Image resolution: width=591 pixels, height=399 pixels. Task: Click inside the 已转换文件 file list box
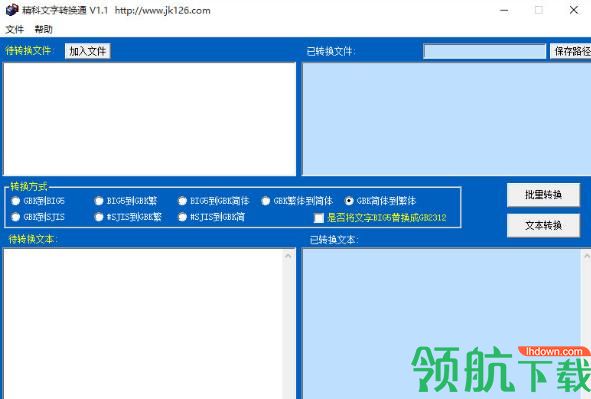tap(446, 119)
